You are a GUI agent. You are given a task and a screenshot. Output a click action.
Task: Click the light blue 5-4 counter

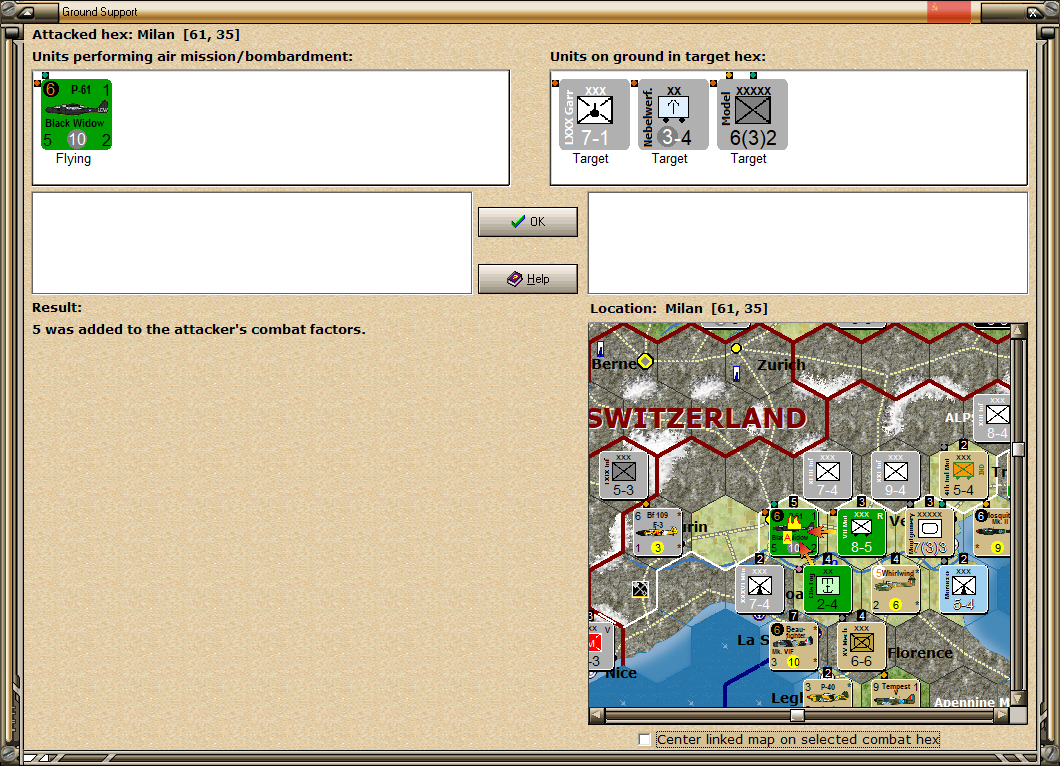(963, 589)
